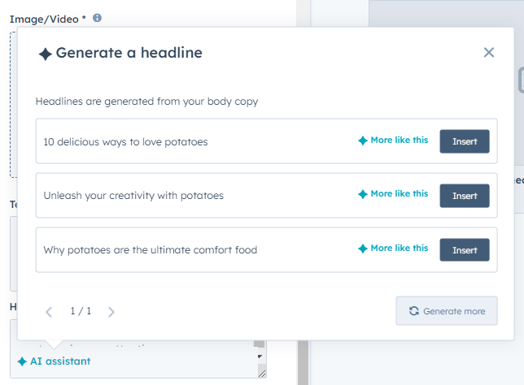524x385 pixels.
Task: Click the refresh icon in Generate more
Action: click(414, 311)
